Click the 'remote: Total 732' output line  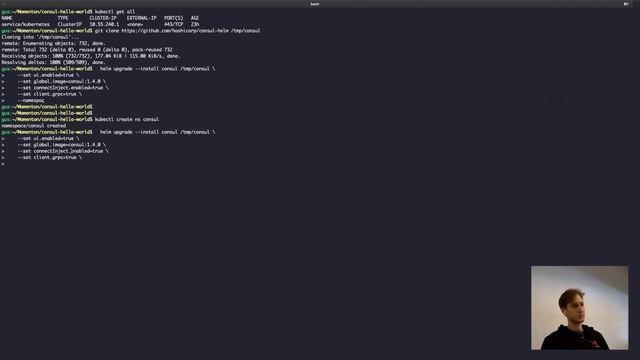click(87, 50)
